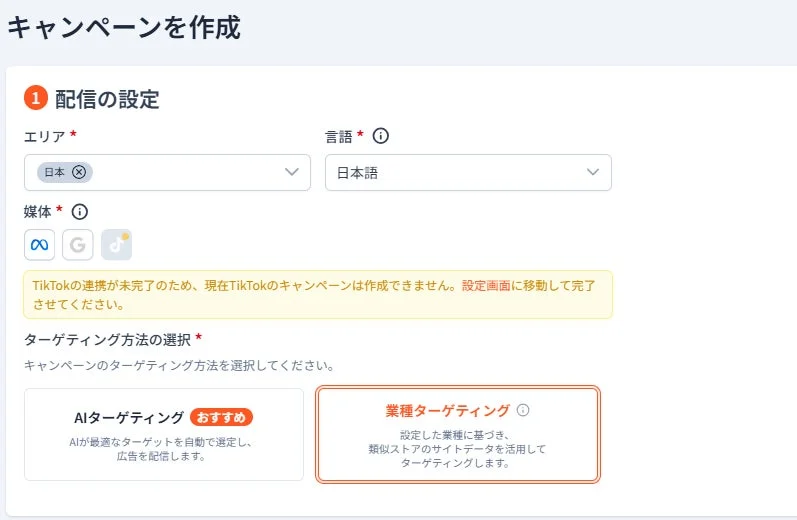Open the 日本語 language combo box
797x520 pixels.
(x=468, y=173)
